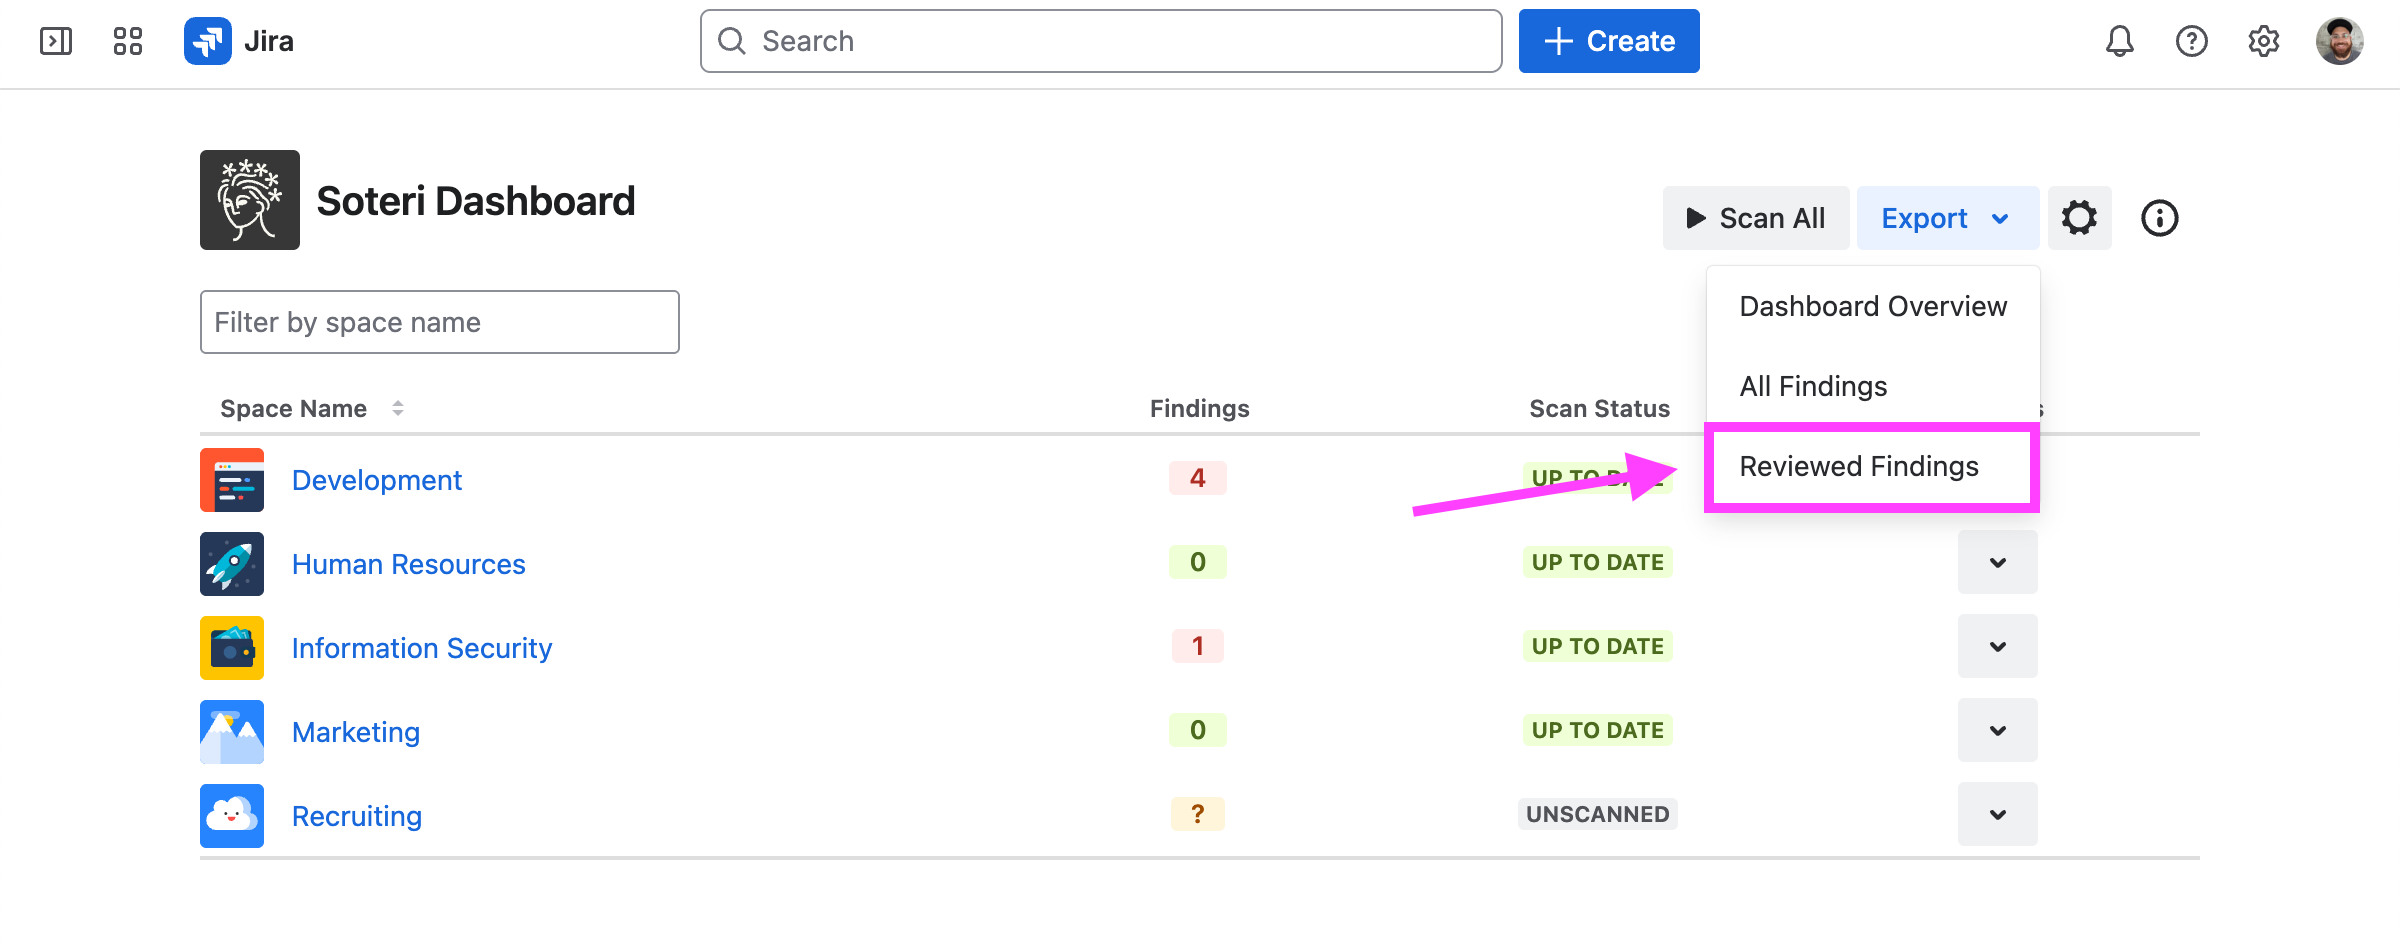The width and height of the screenshot is (2400, 946).
Task: Focus the Filter by space name field
Action: (x=439, y=322)
